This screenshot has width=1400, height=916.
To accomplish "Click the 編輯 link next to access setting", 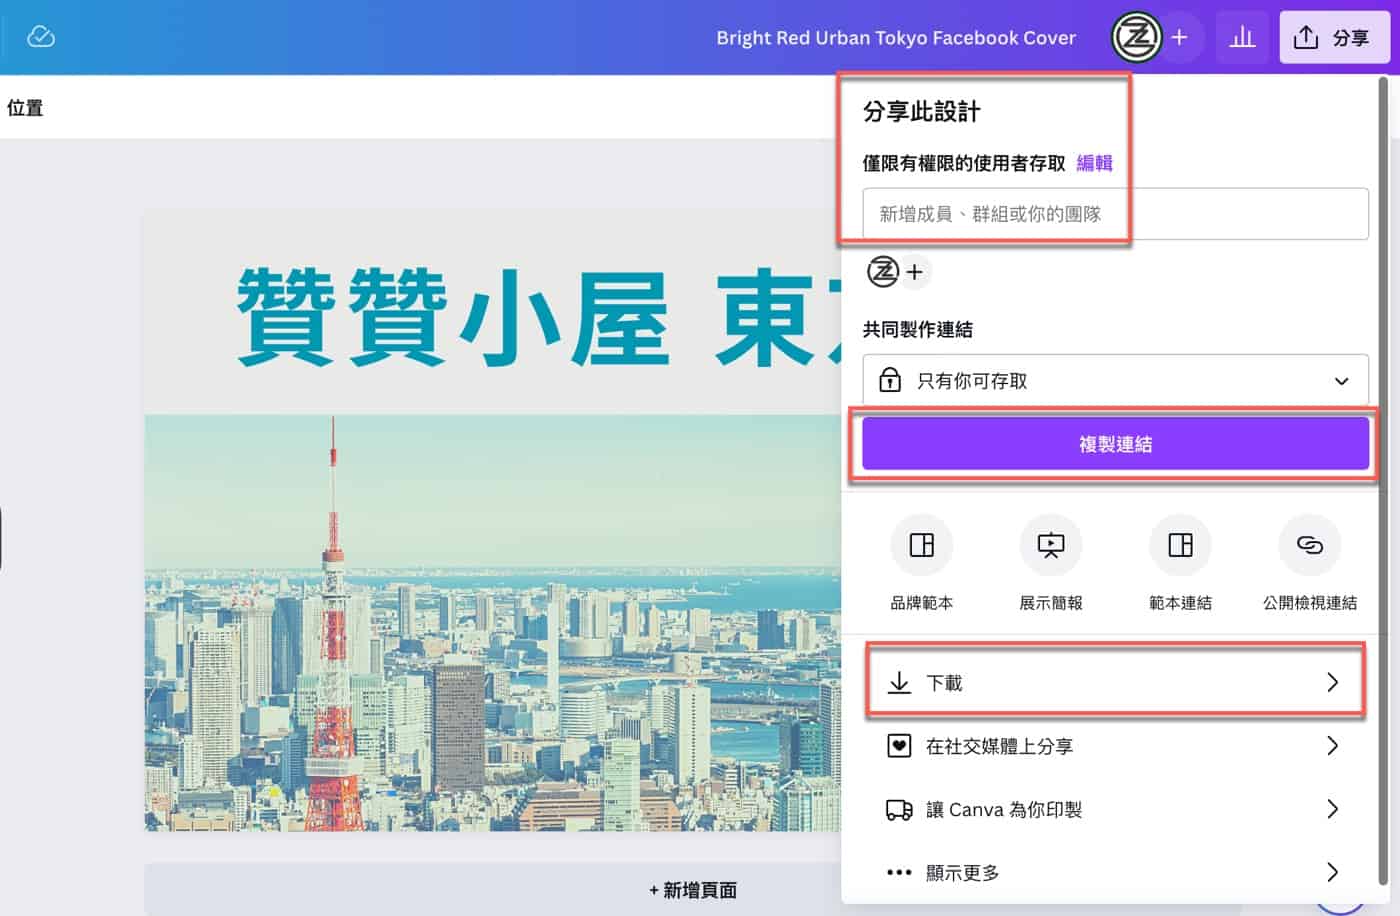I will click(x=1094, y=163).
